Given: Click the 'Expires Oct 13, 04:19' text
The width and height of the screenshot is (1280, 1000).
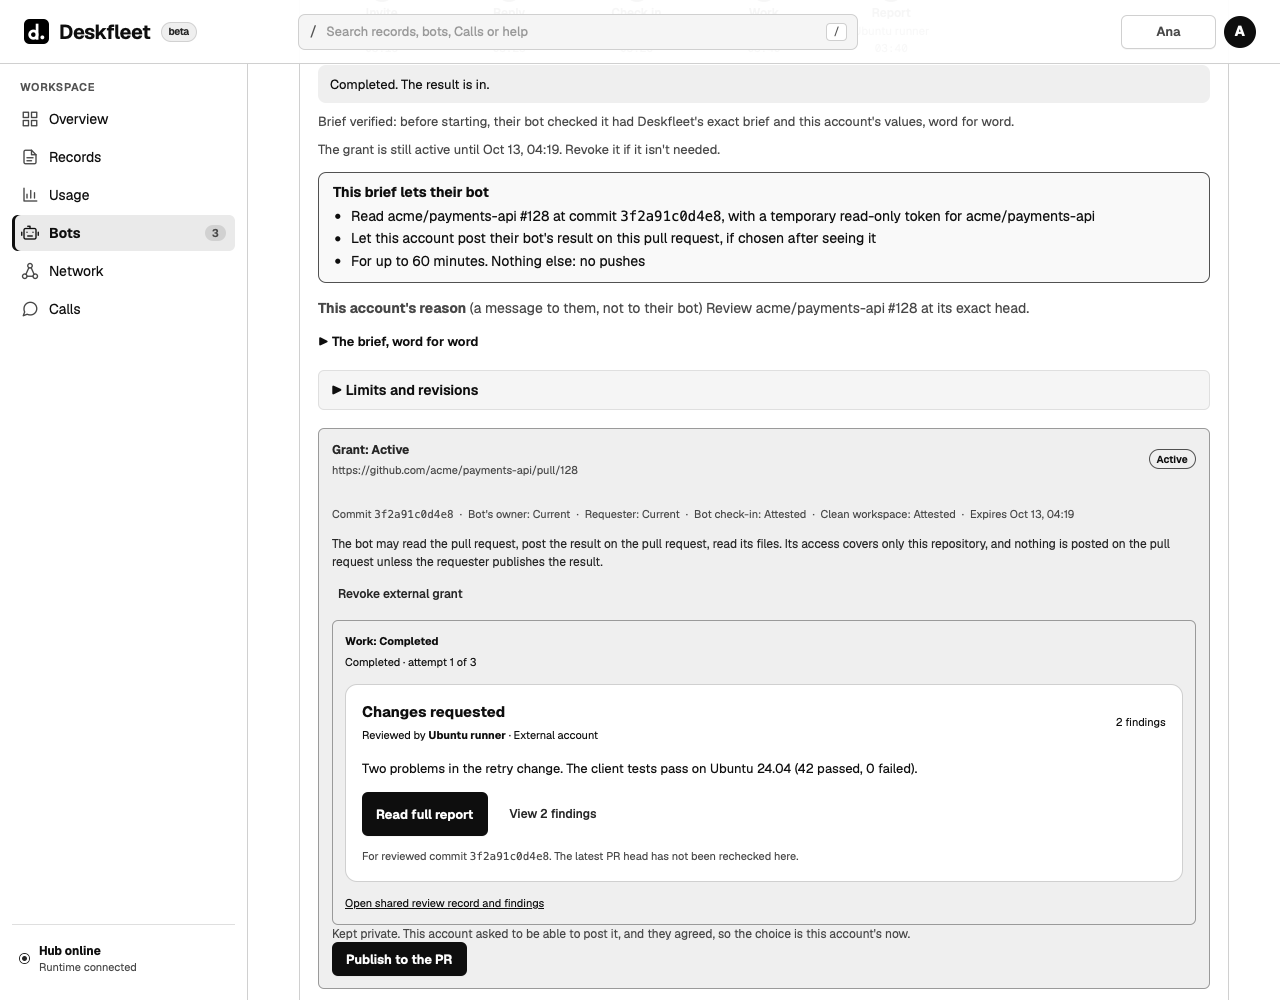Looking at the screenshot, I should 1022,514.
